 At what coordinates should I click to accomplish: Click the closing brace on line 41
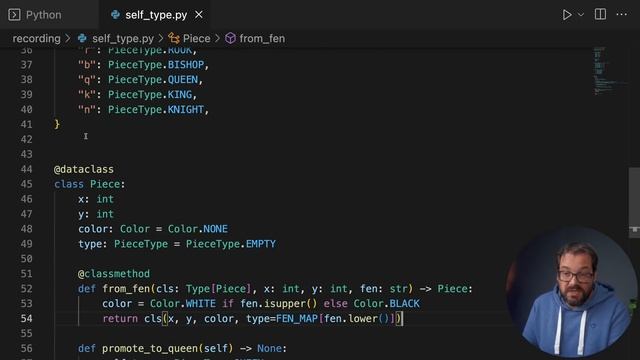coord(57,124)
